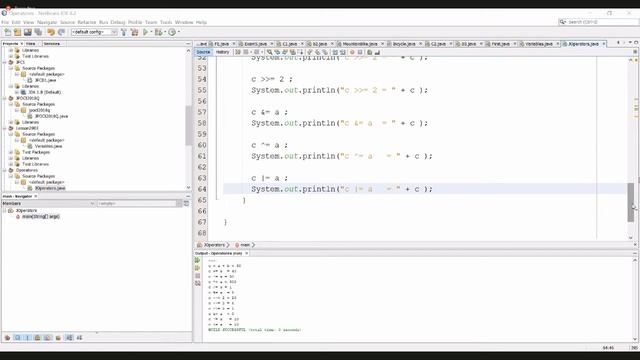Switch to the Services tab
Image resolution: width=640 pixels, height=360 pixels.
(52, 44)
